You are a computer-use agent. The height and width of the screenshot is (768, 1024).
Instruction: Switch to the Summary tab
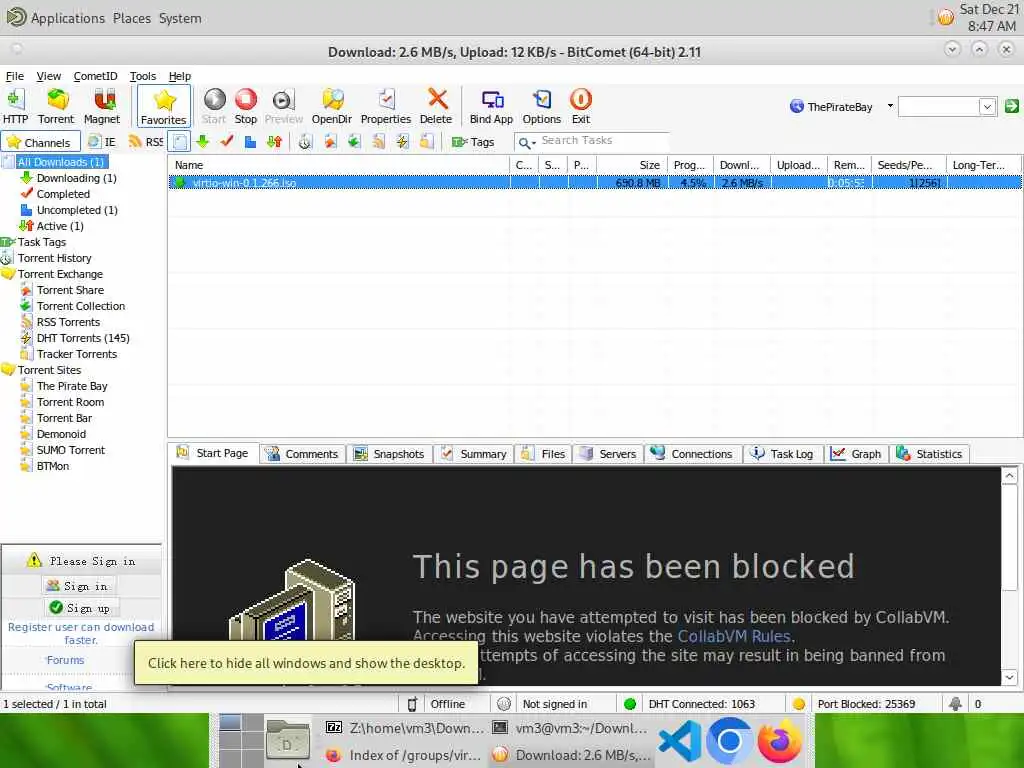(x=474, y=454)
